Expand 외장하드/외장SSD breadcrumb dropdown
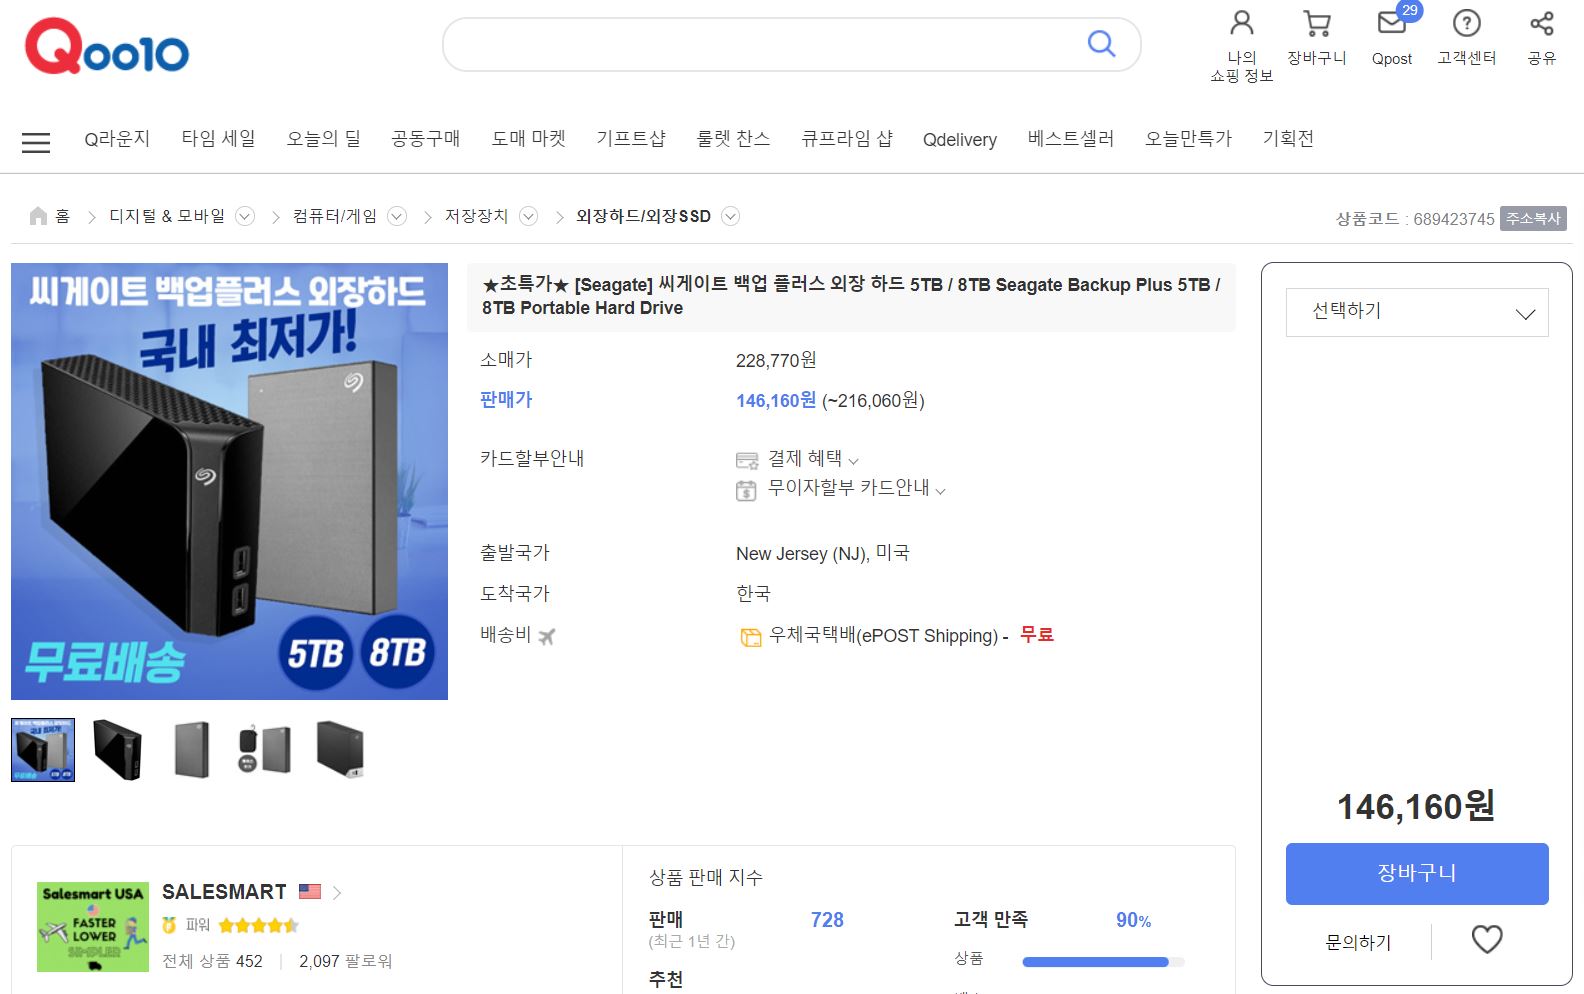The width and height of the screenshot is (1584, 994). pos(731,216)
